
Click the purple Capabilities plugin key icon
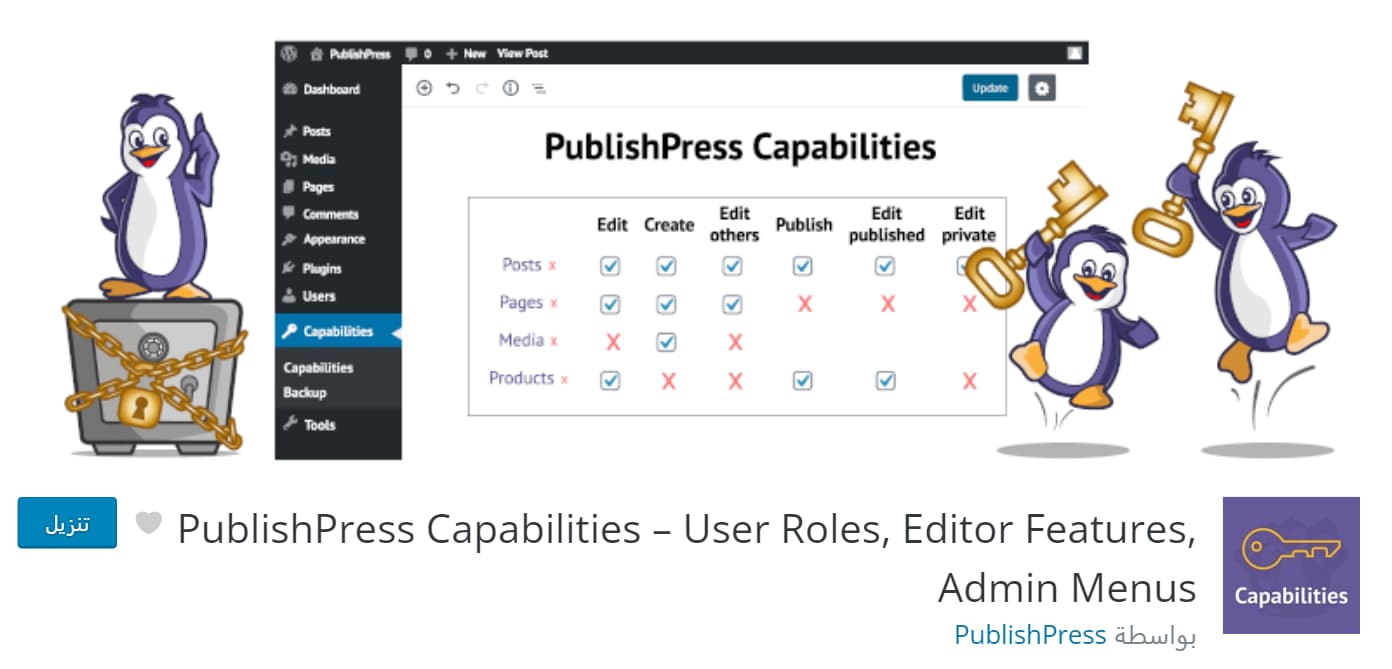(x=1291, y=565)
